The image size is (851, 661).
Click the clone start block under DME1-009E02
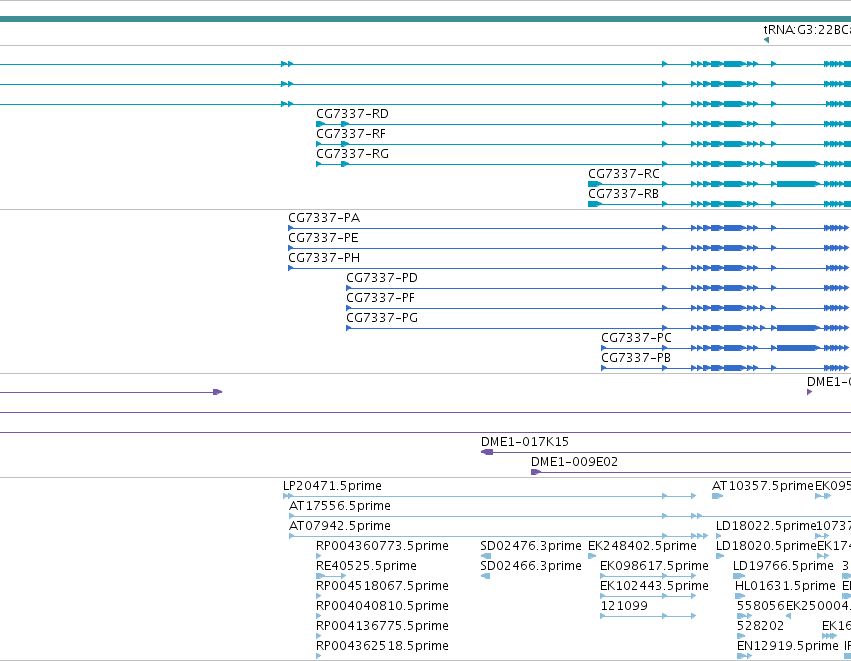pyautogui.click(x=536, y=472)
